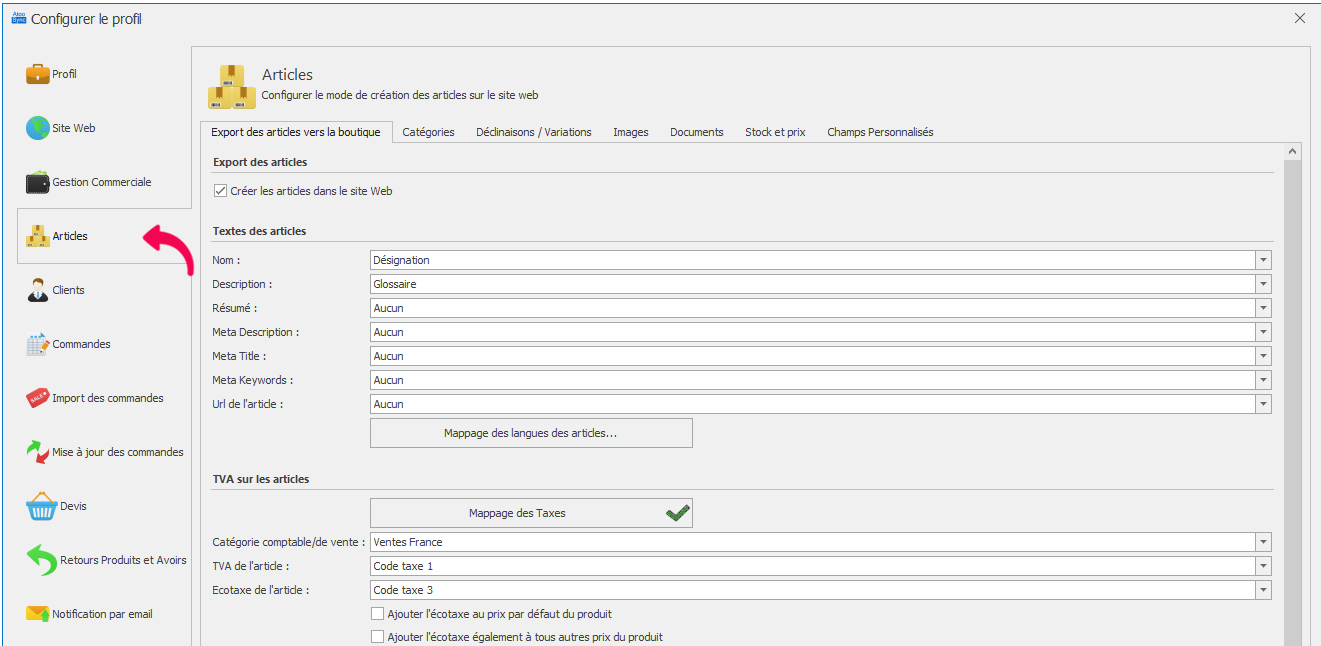Image resolution: width=1321 pixels, height=646 pixels.
Task: Open the Devis basket icon
Action: coord(41,506)
